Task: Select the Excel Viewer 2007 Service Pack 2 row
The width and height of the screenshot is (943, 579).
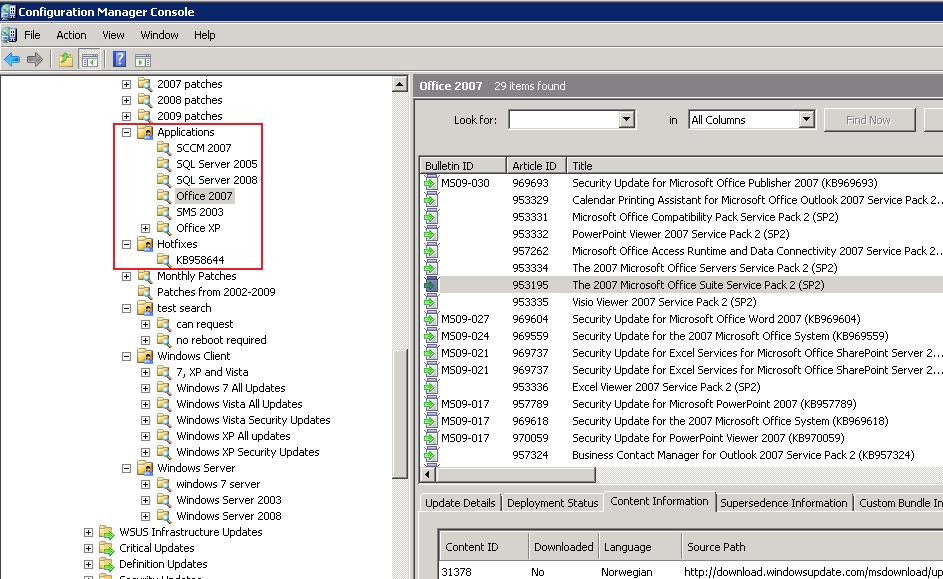Action: (x=681, y=387)
